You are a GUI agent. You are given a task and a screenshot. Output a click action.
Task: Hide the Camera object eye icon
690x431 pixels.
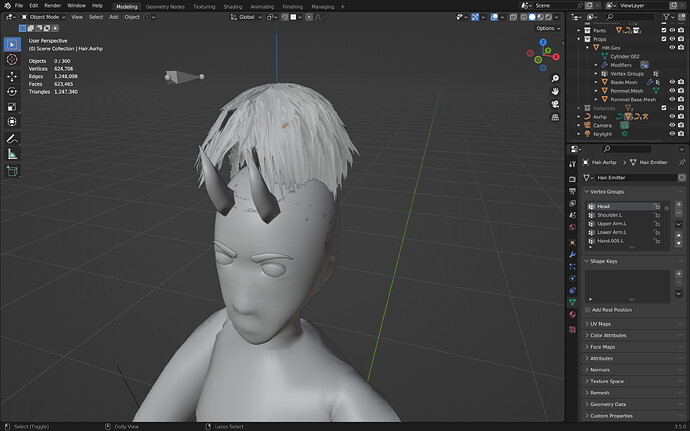click(x=672, y=125)
